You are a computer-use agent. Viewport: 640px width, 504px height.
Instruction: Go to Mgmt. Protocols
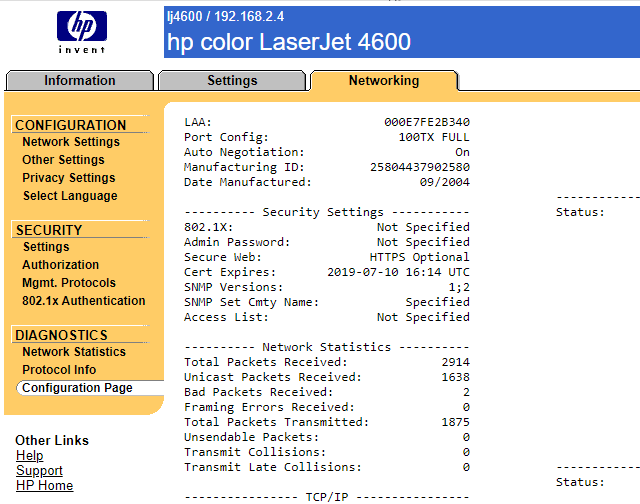(x=69, y=282)
